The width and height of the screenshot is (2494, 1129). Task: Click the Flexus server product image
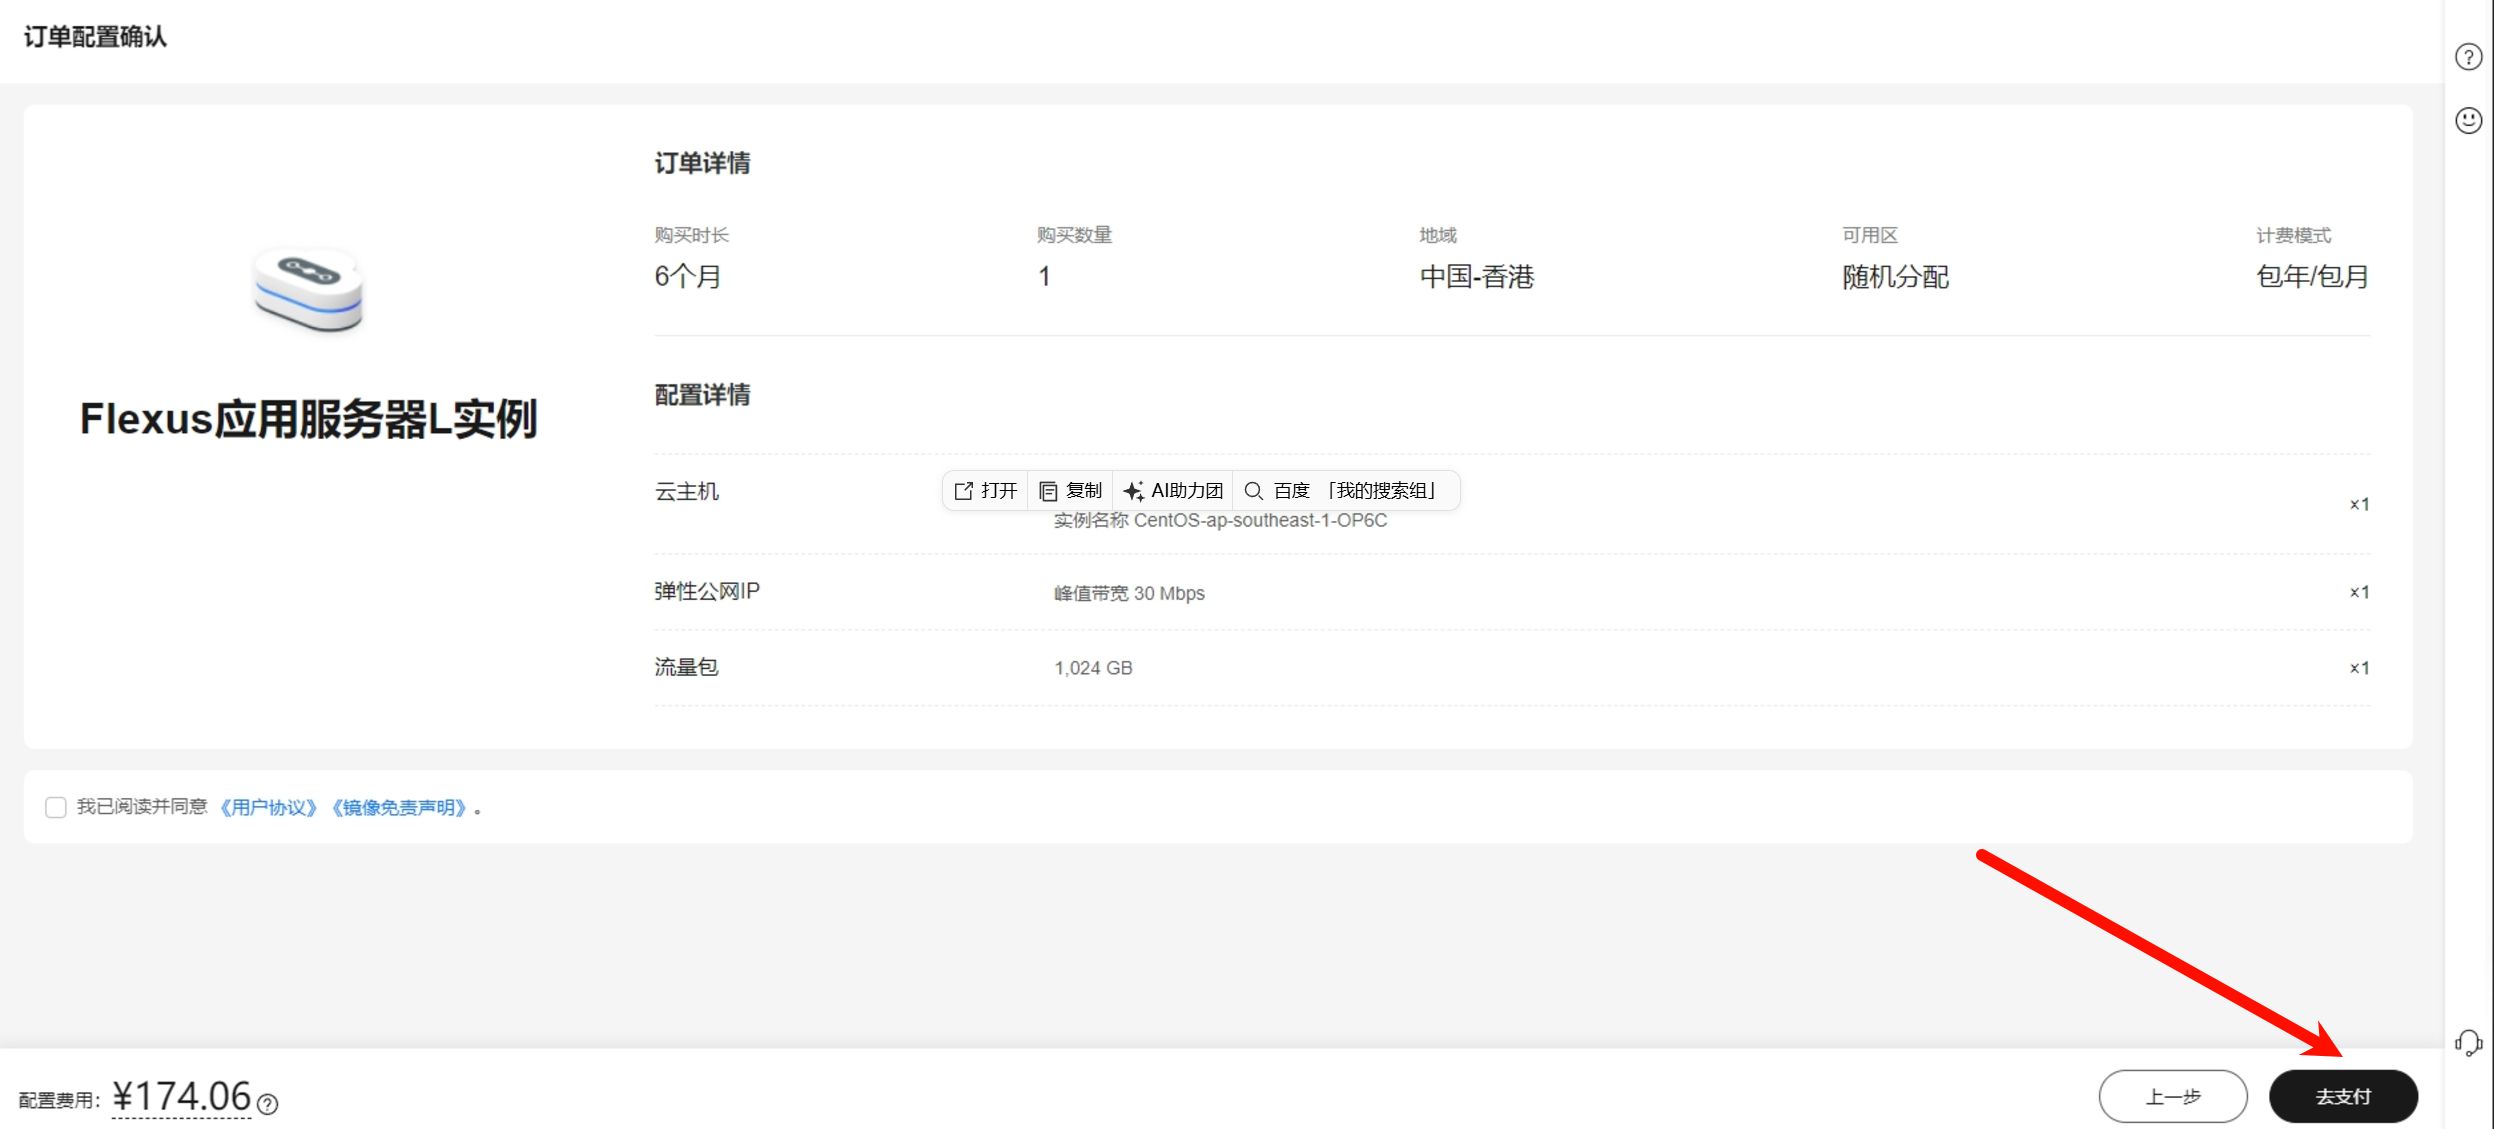308,290
